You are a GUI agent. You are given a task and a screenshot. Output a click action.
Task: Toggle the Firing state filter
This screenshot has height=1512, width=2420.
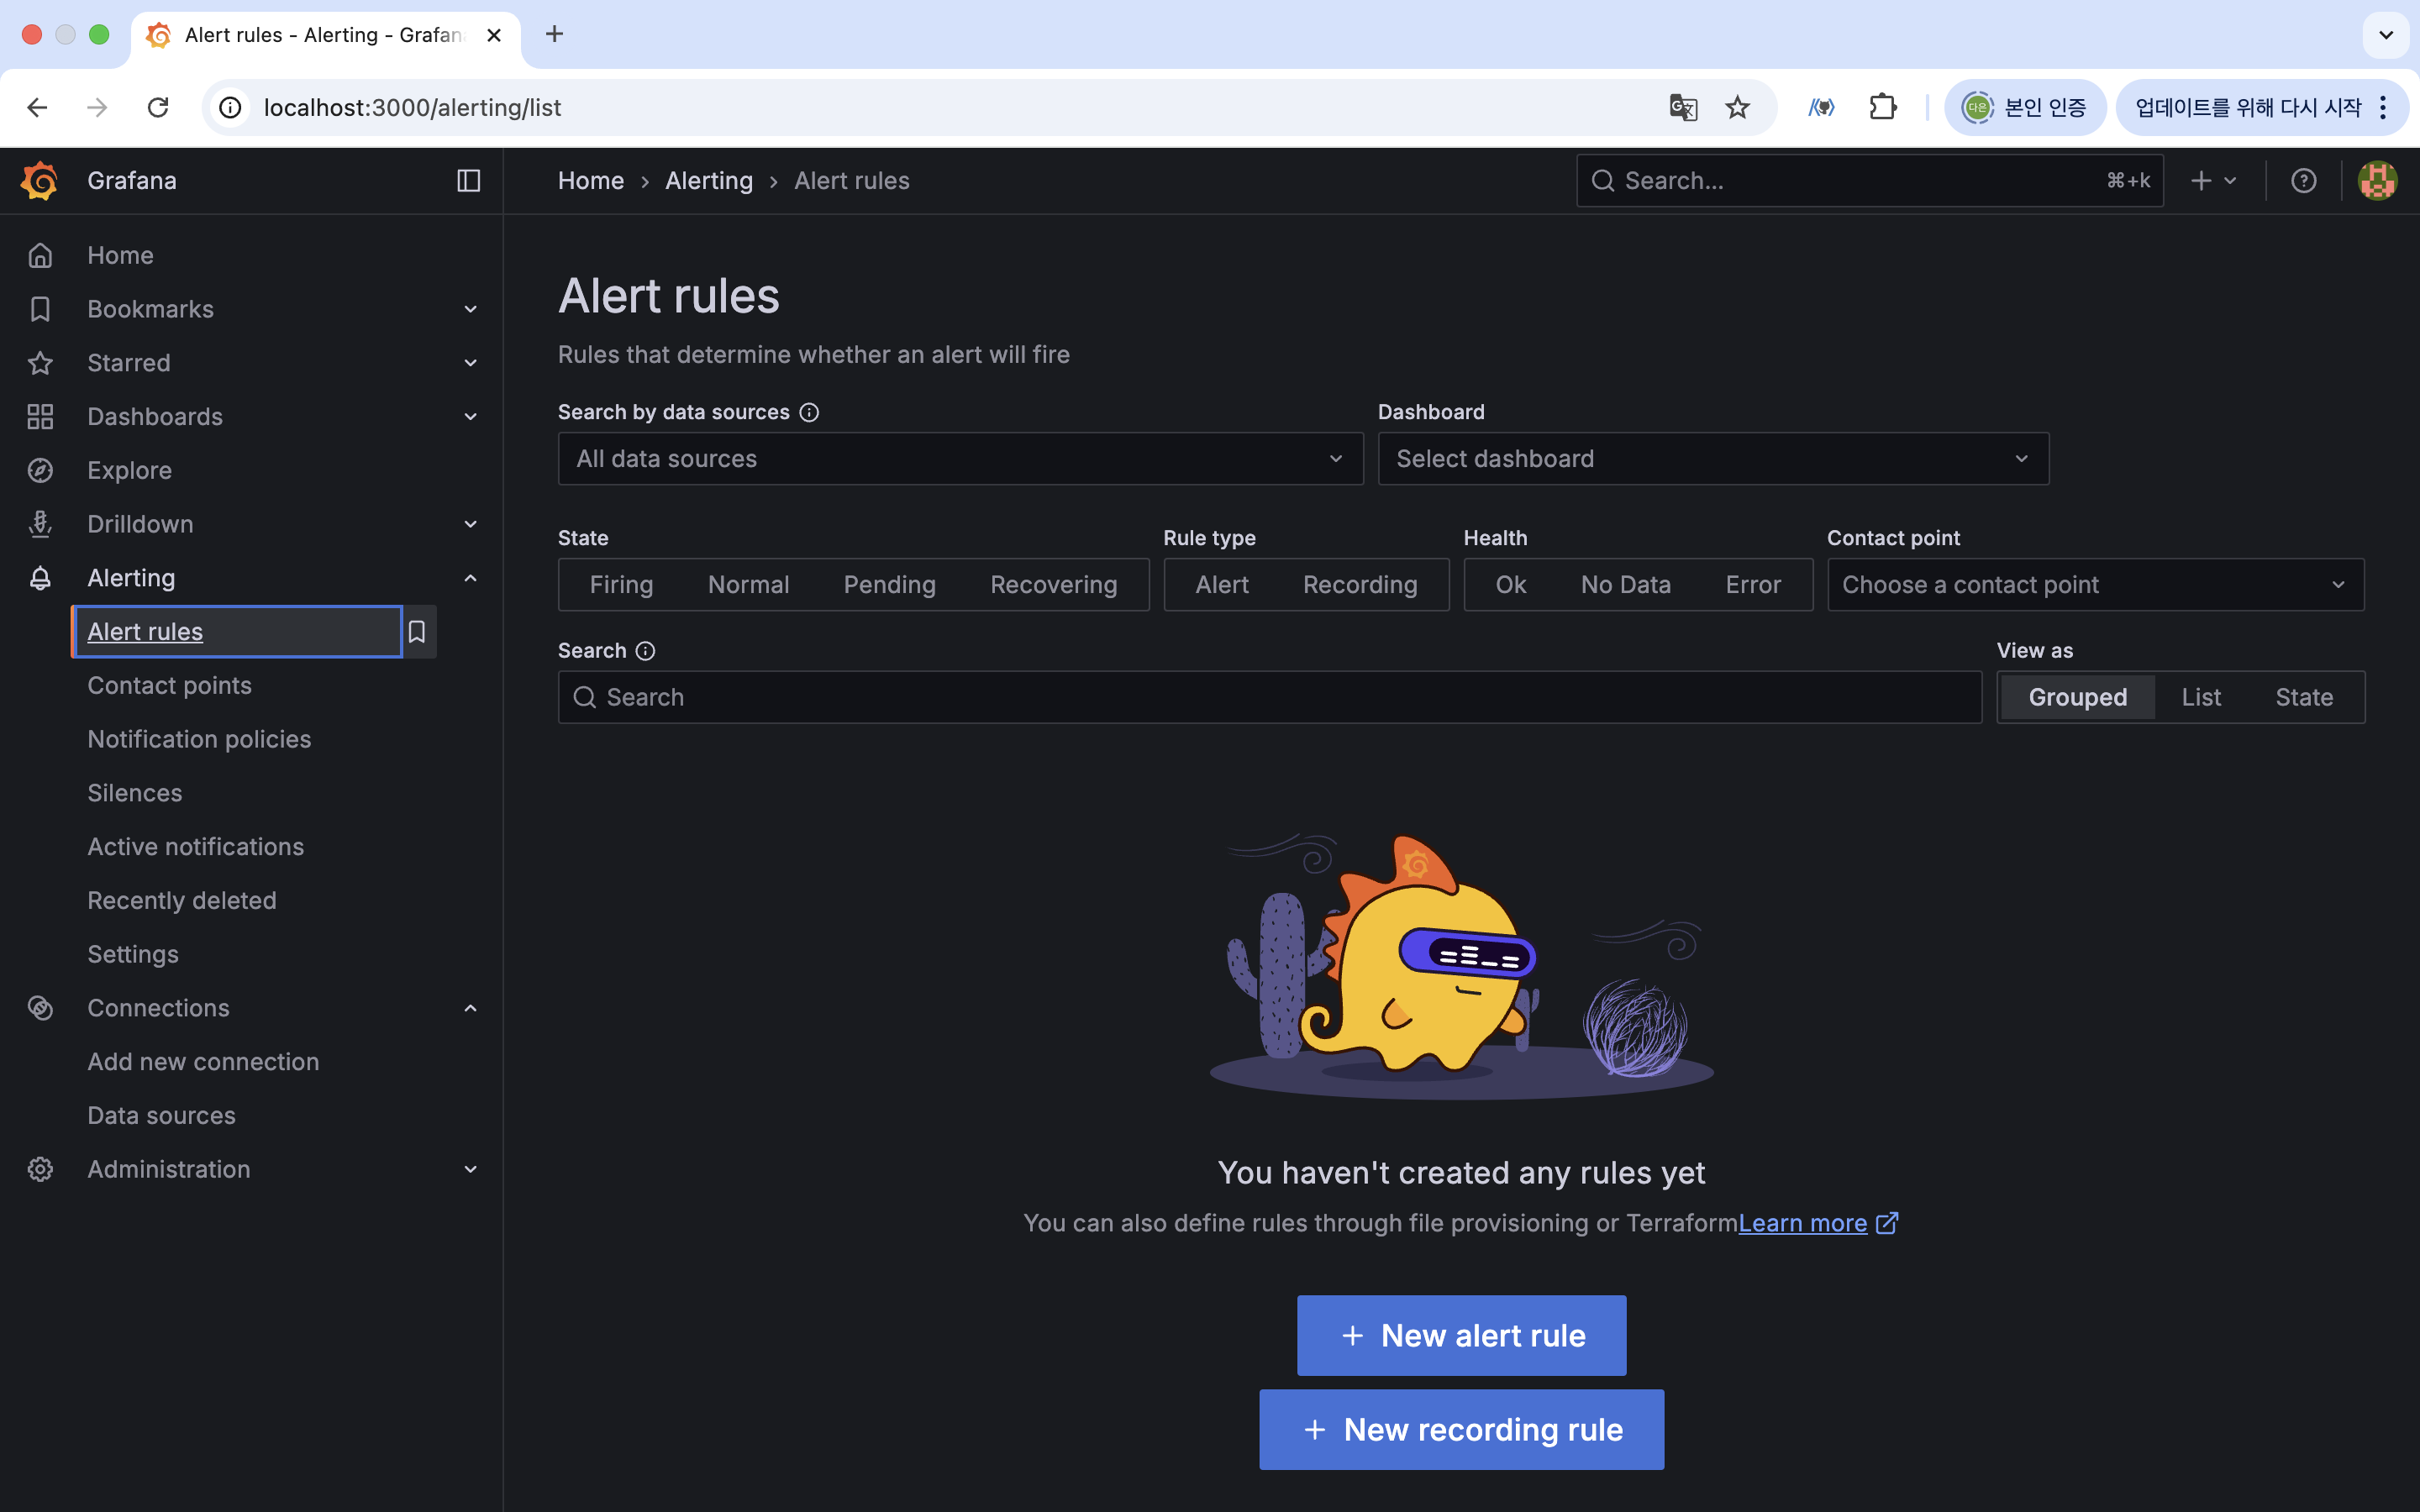[x=621, y=585]
